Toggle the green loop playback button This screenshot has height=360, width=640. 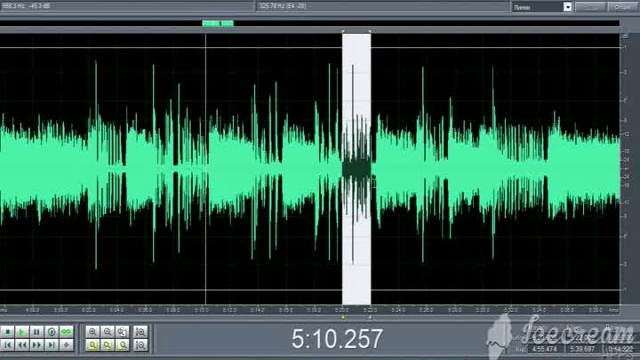pos(66,332)
